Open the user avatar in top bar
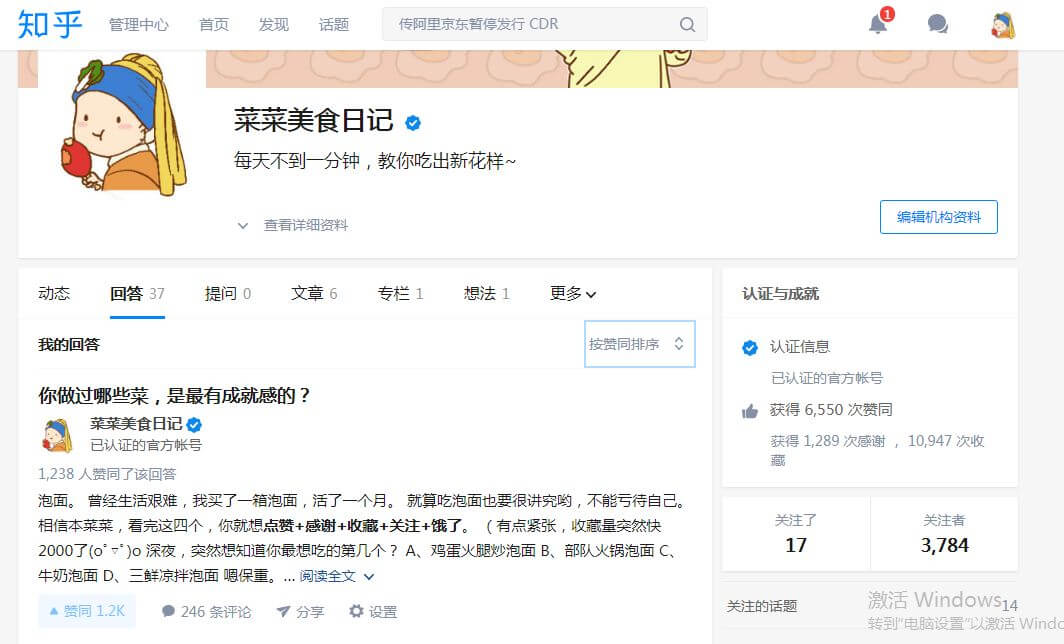The height and width of the screenshot is (644, 1064). [x=1002, y=25]
